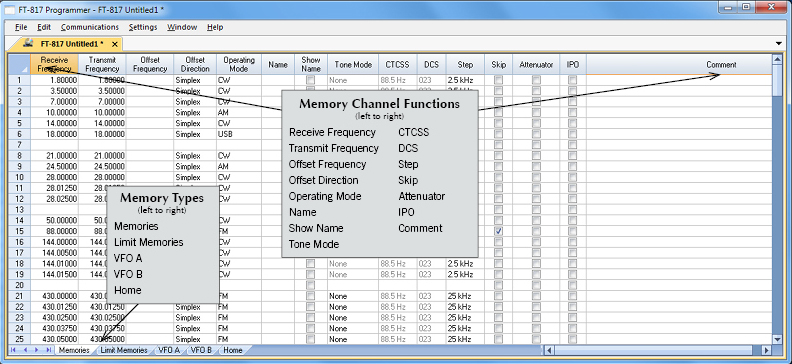Switch to the VFO B sheet tab
The width and height of the screenshot is (792, 364).
click(201, 350)
